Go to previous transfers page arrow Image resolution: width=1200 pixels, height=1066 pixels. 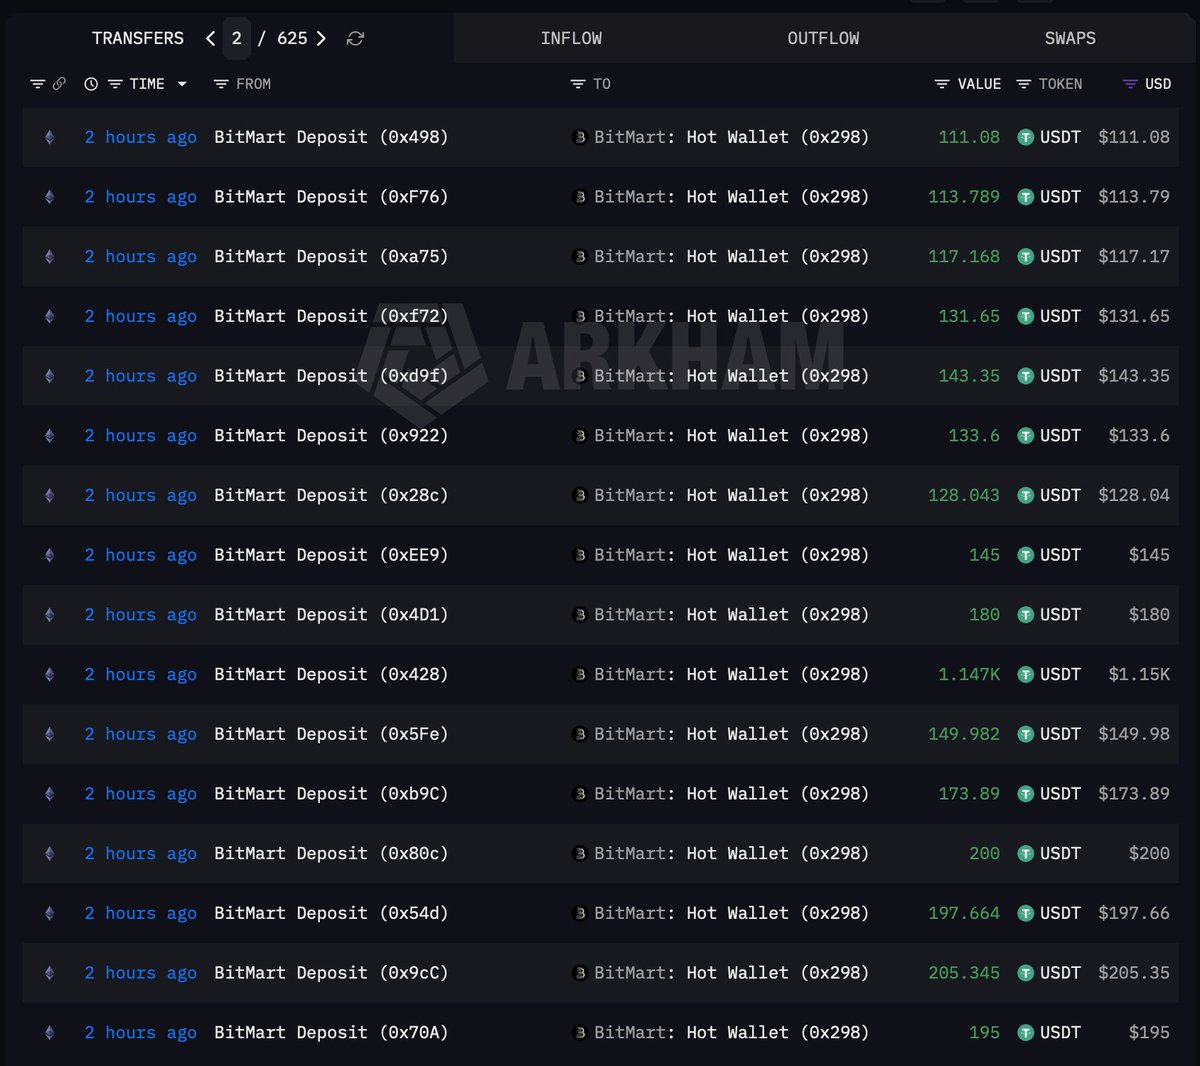(x=210, y=38)
